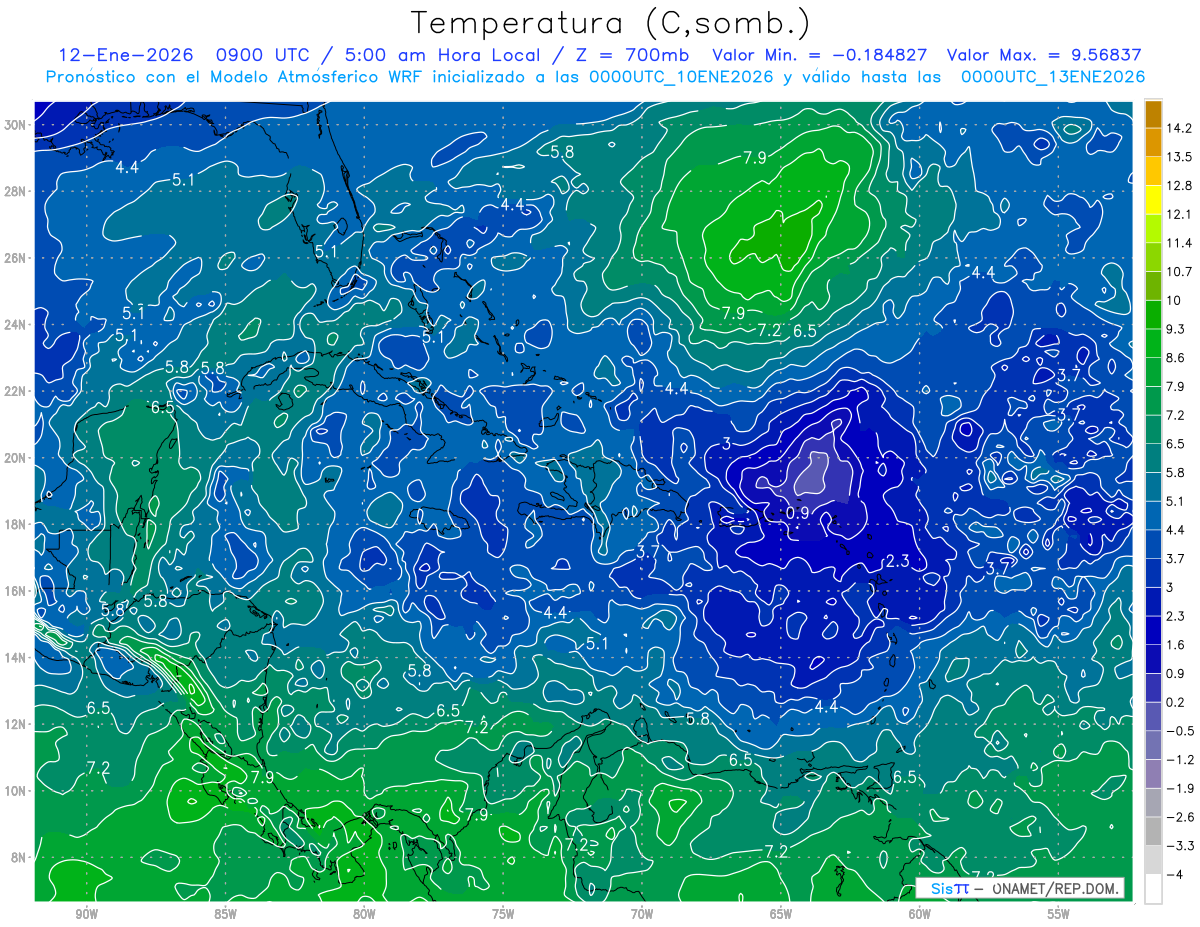1200x927 pixels.
Task: Click the "18N" latitude axis label
Action: (17, 524)
